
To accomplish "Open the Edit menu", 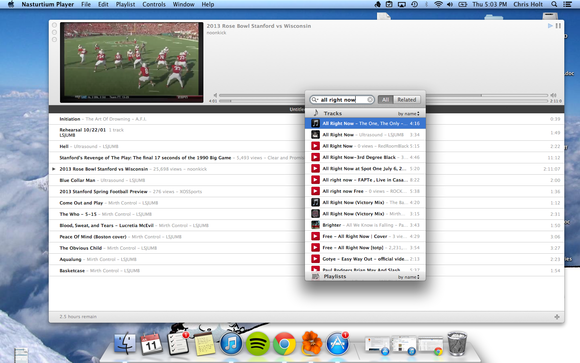I will coord(103,4).
